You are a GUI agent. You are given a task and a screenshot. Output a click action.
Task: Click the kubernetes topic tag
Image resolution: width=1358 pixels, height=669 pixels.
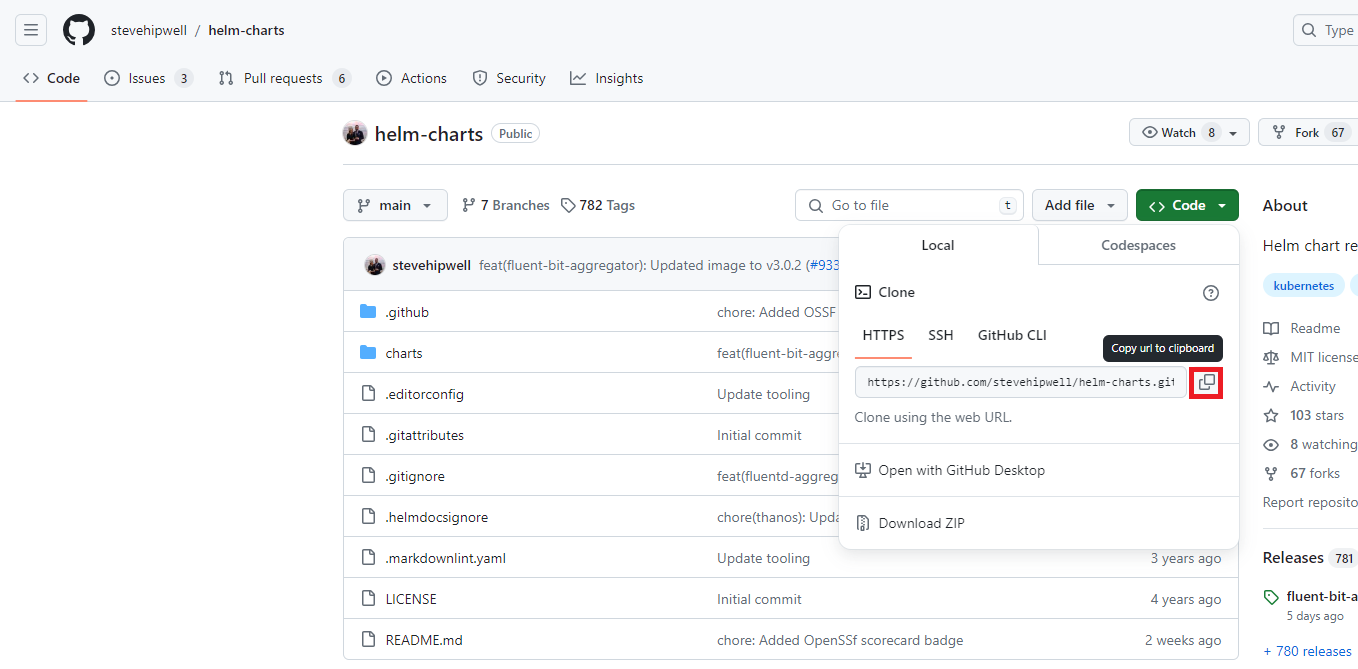(1303, 285)
